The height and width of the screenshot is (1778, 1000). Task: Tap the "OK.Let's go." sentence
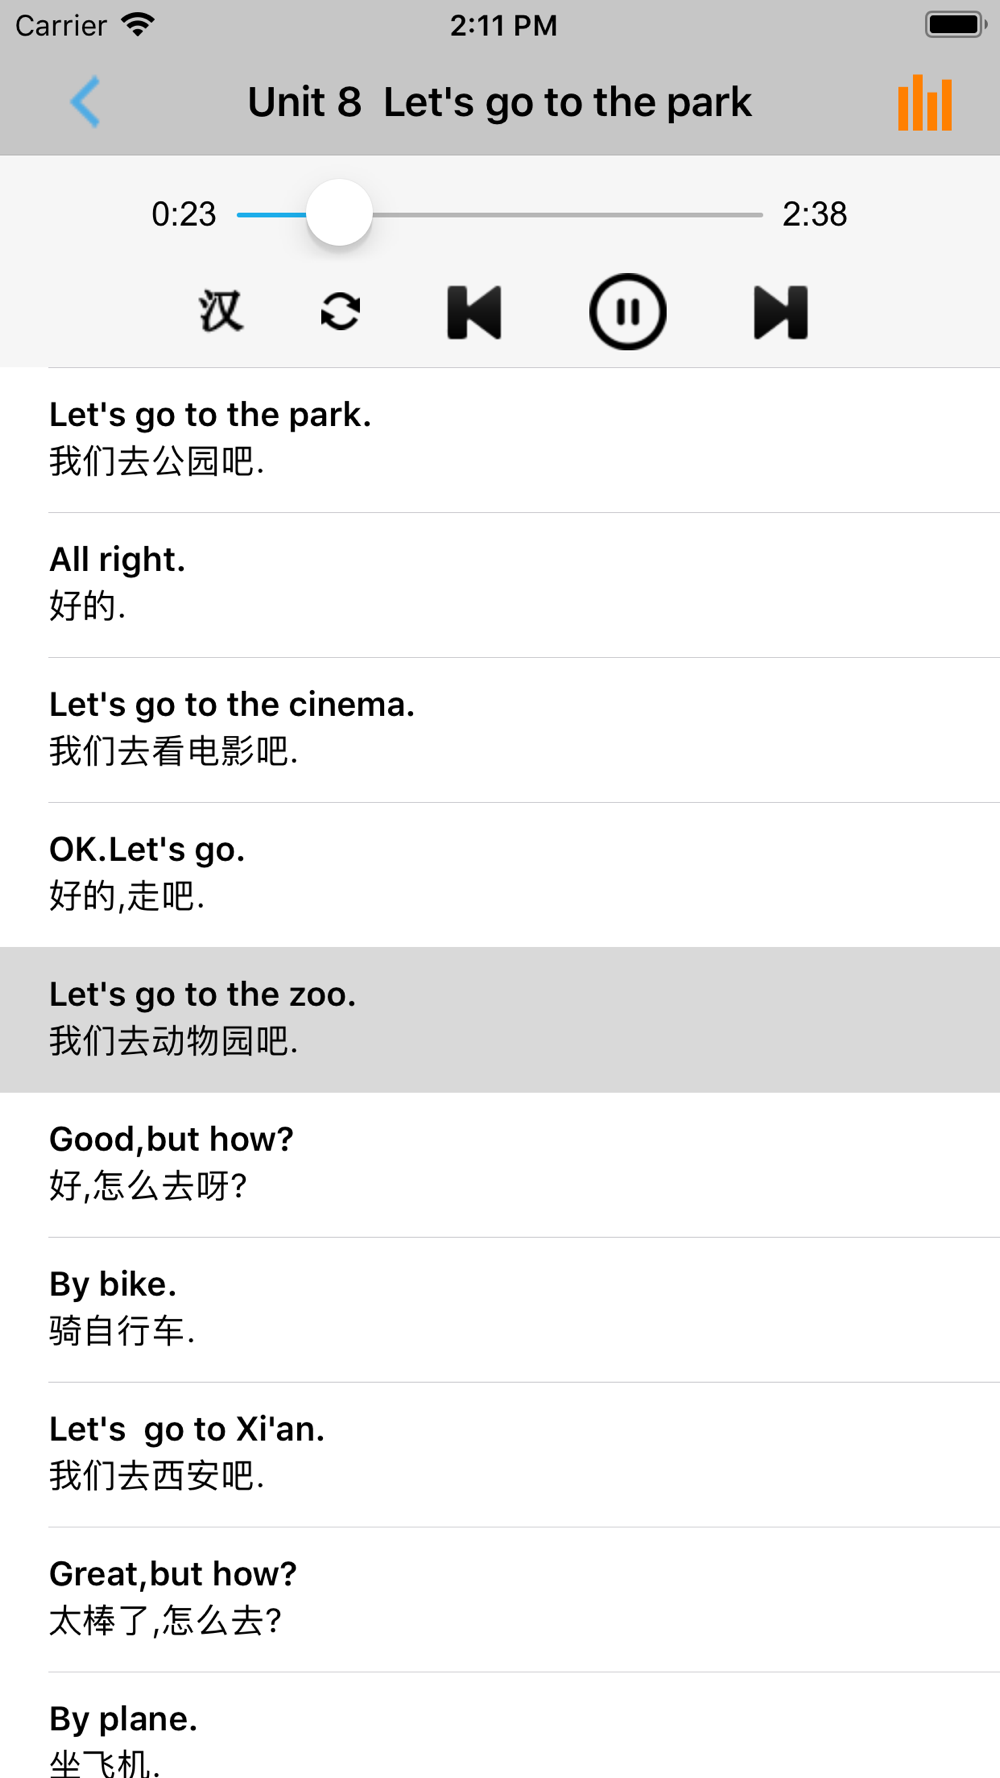click(x=500, y=874)
